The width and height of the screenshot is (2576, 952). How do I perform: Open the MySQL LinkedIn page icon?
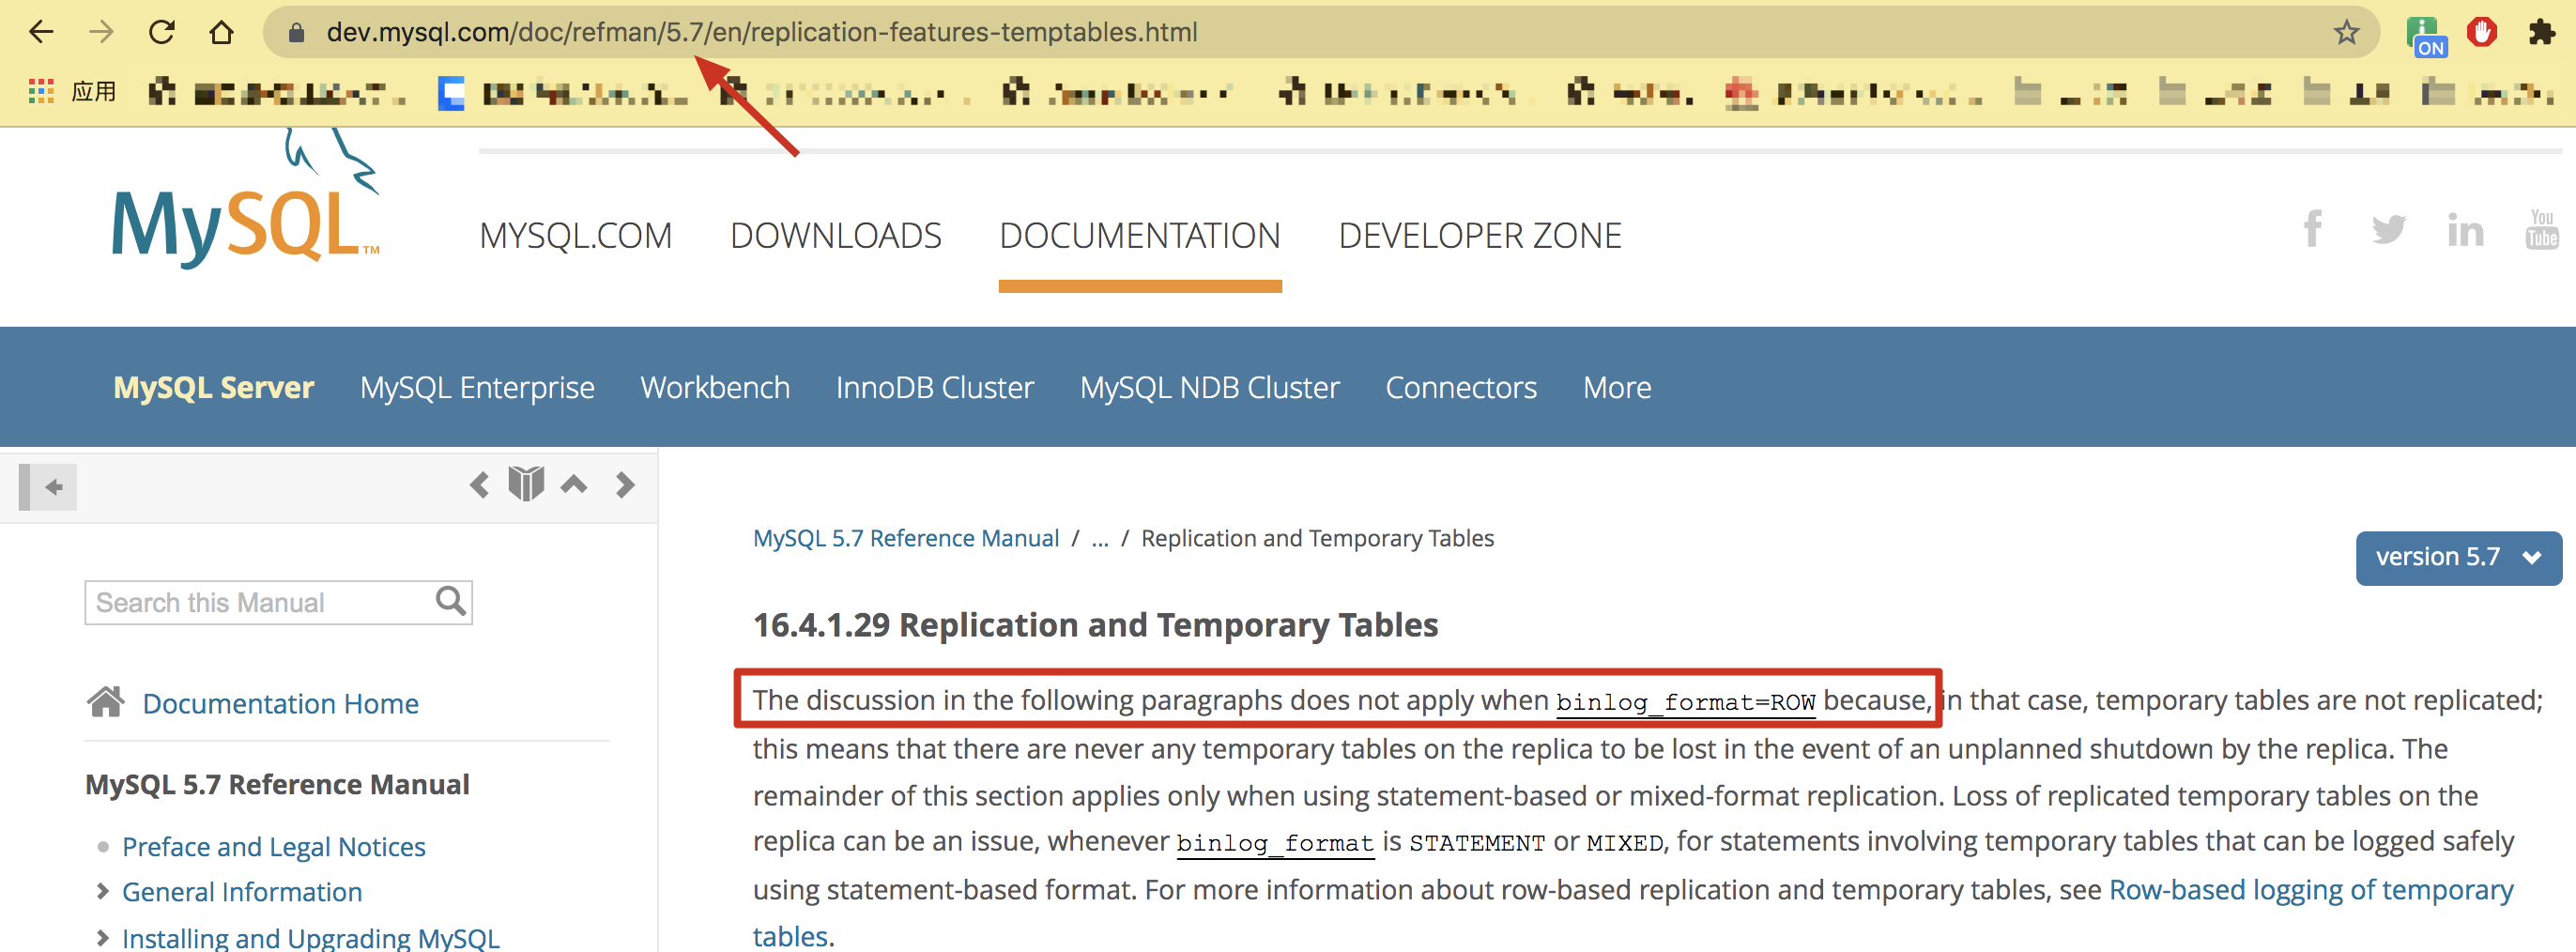click(2465, 229)
